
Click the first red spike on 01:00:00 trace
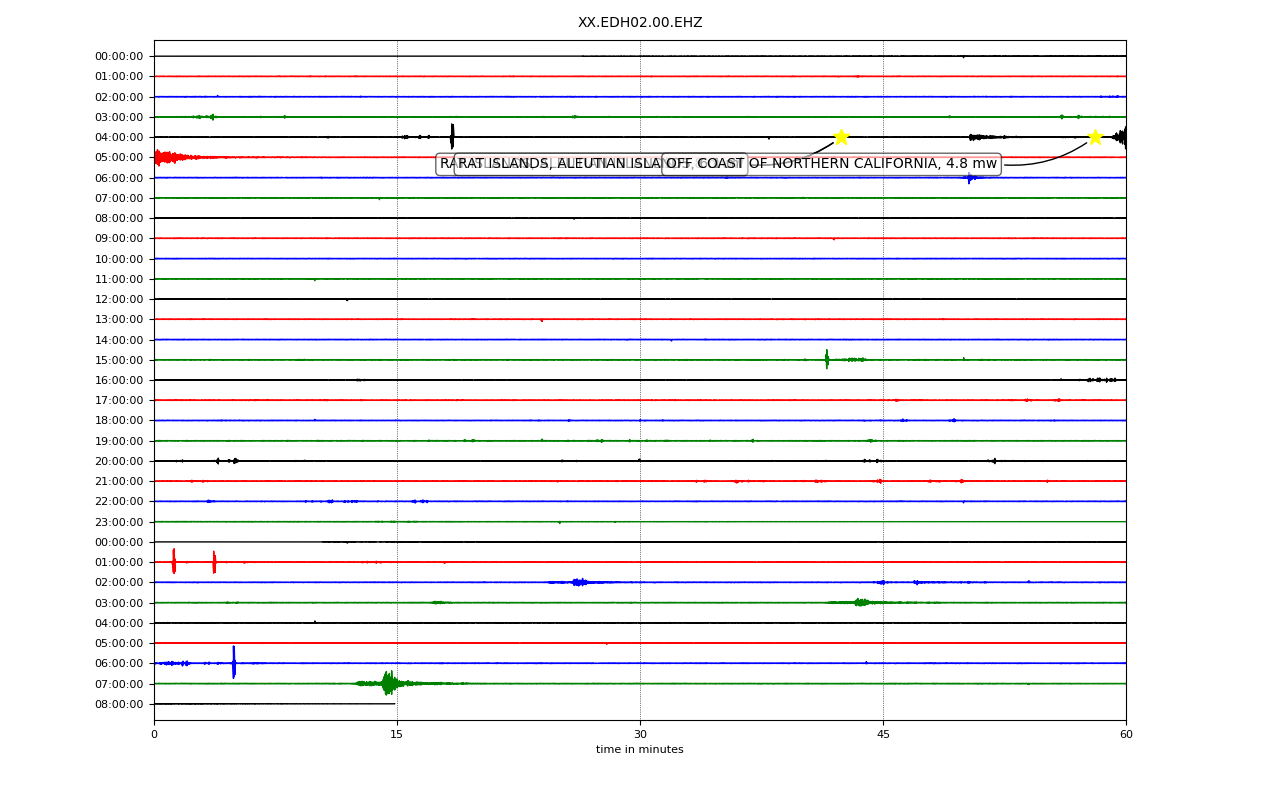click(173, 561)
